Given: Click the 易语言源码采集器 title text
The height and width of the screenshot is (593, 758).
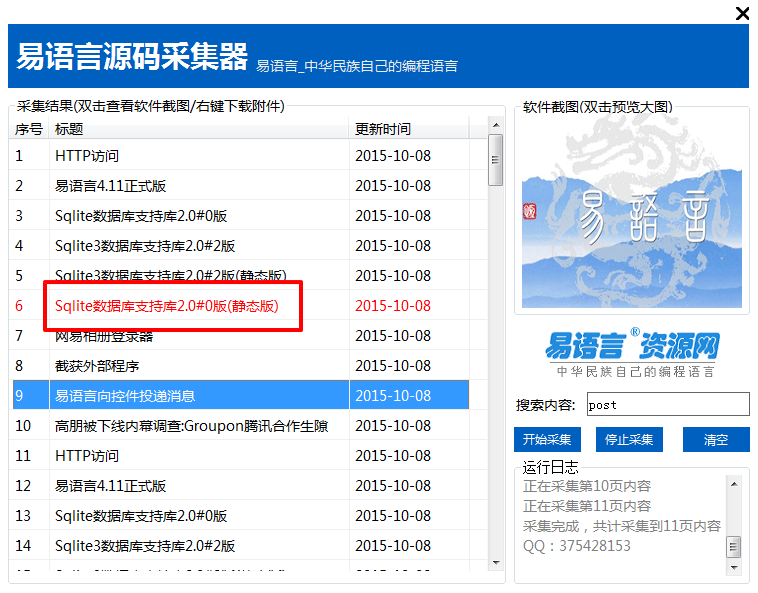Looking at the screenshot, I should tap(132, 57).
